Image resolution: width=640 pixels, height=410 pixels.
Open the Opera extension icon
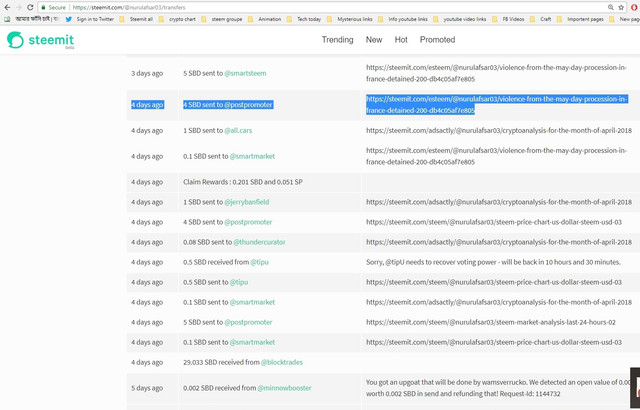click(x=635, y=7)
